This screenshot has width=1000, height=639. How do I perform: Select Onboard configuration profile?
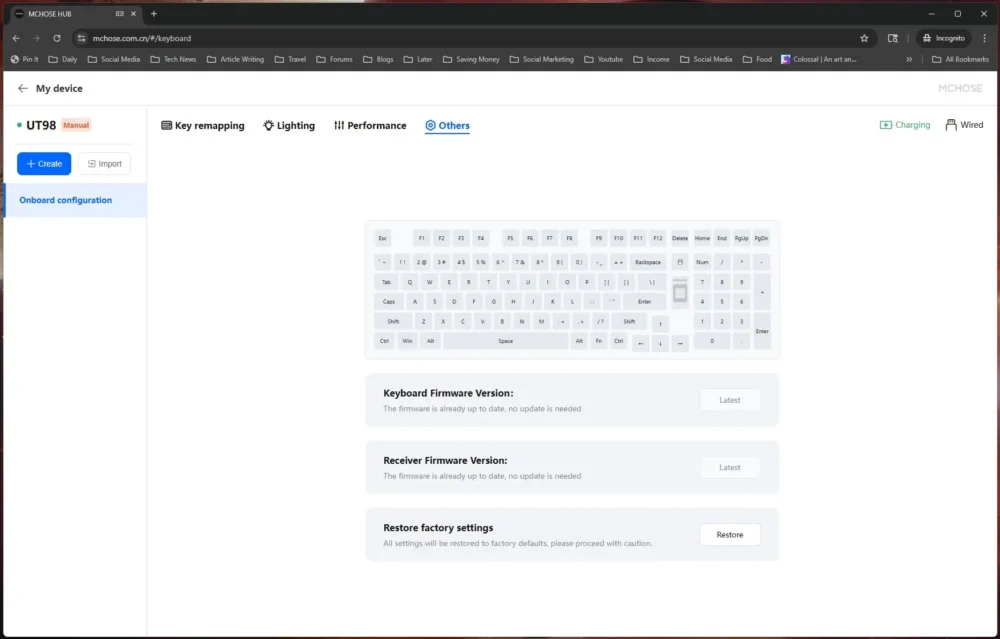pyautogui.click(x=75, y=200)
